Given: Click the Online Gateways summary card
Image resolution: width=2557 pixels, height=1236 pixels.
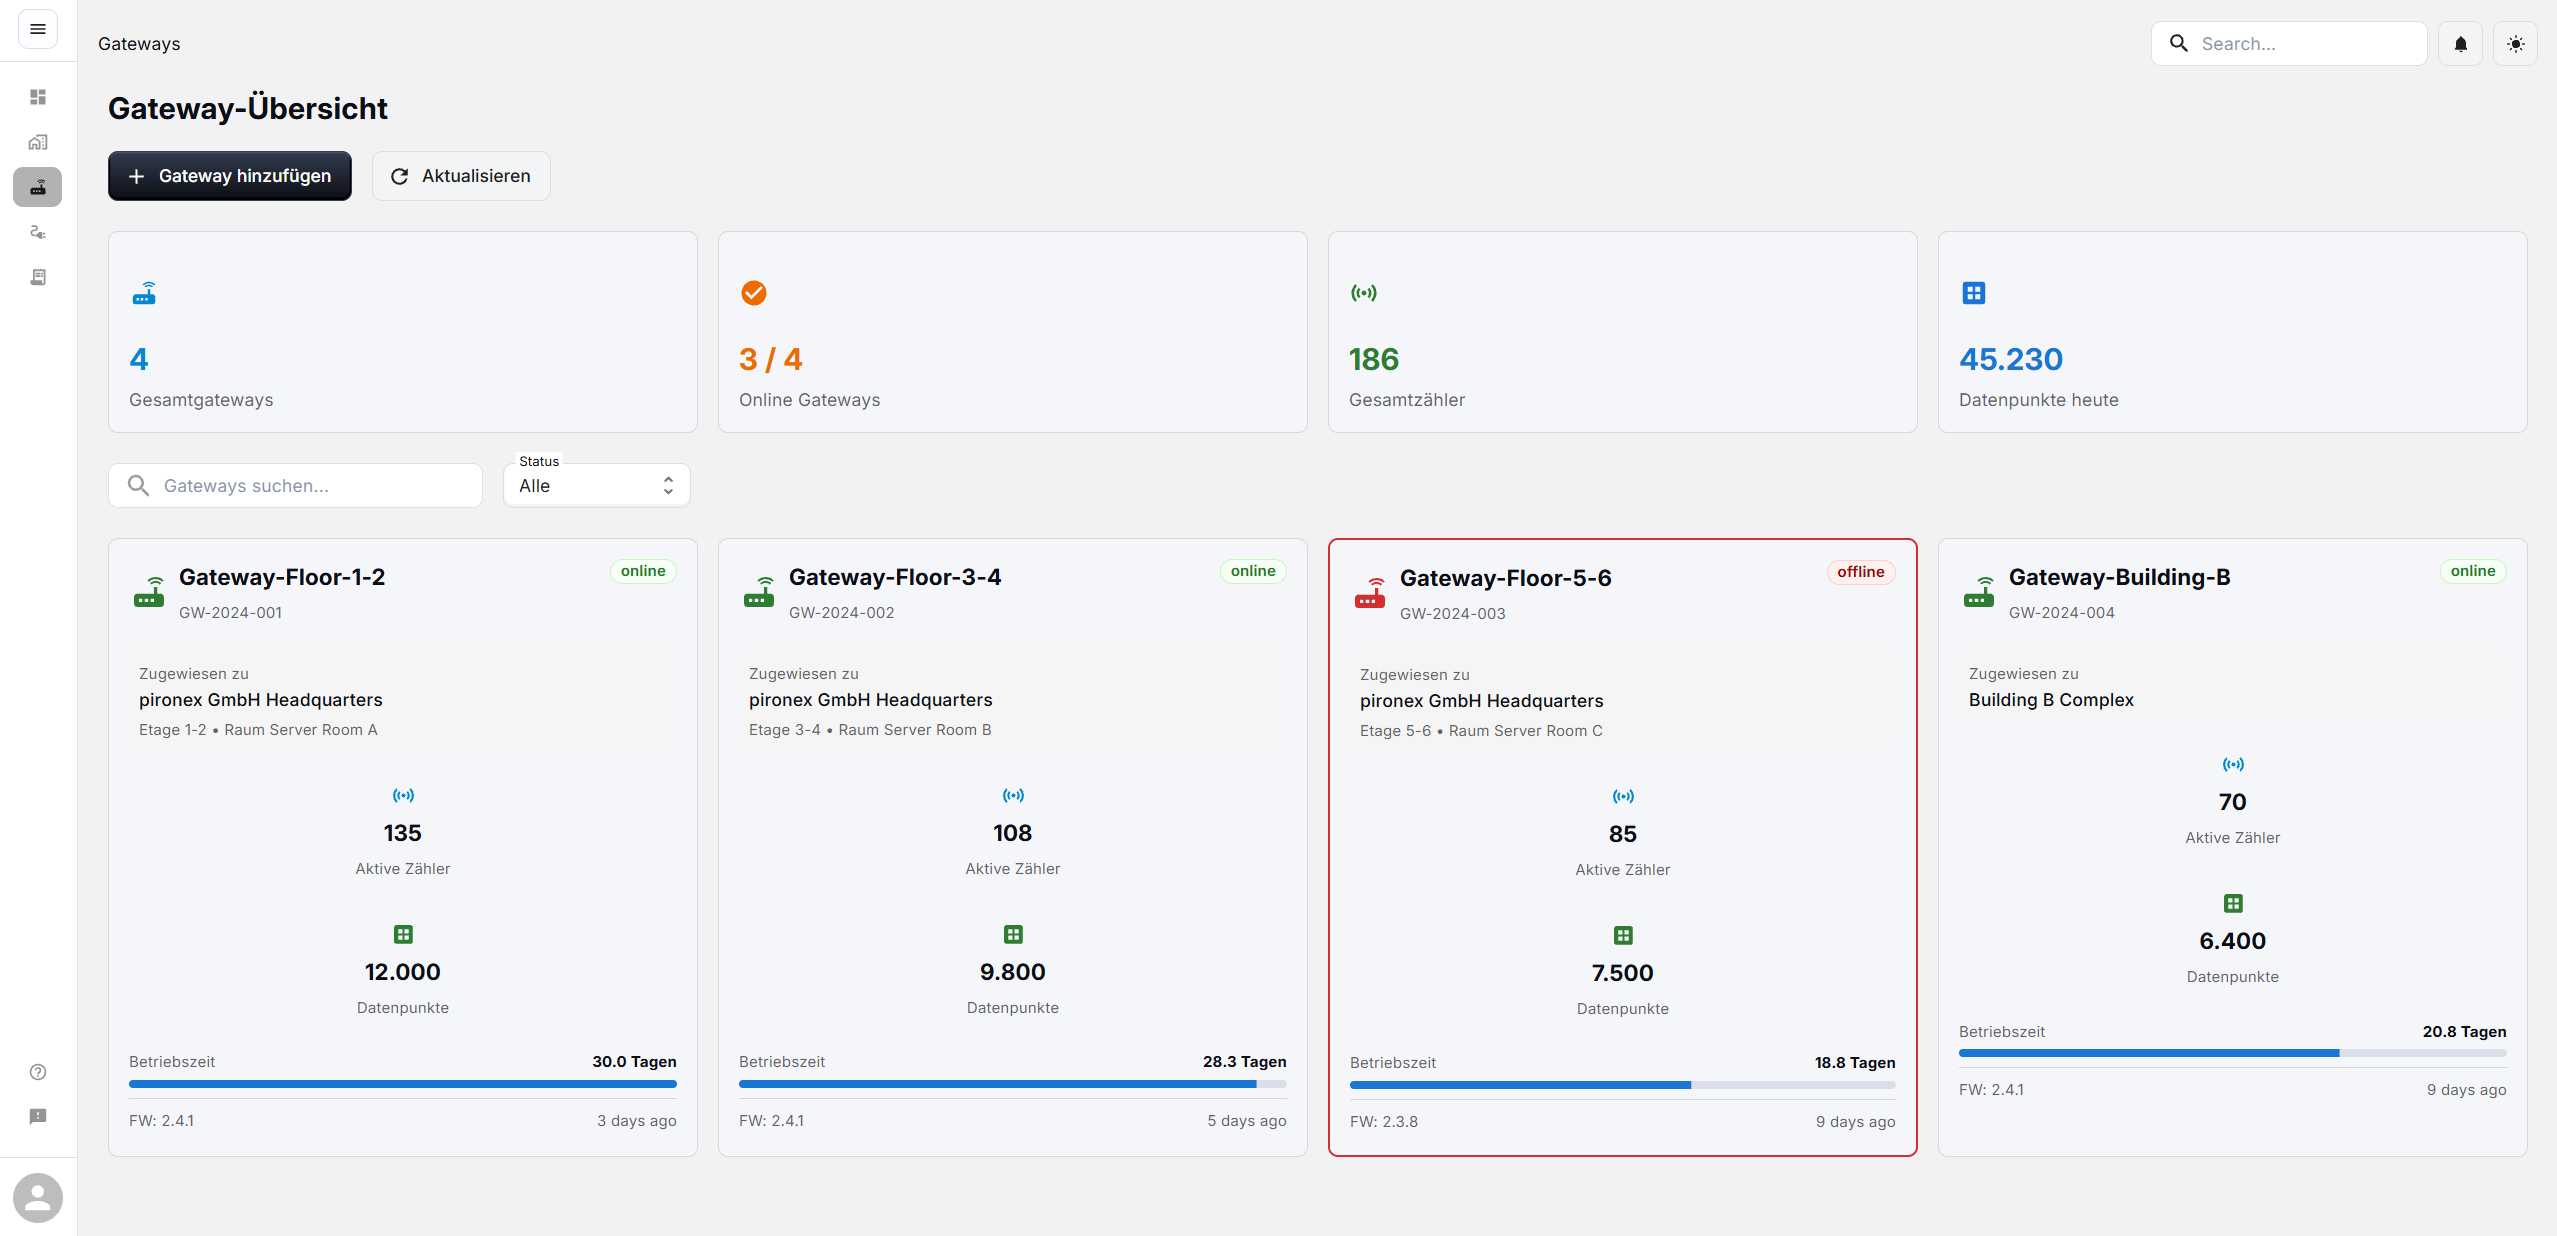Looking at the screenshot, I should pyautogui.click(x=1012, y=332).
